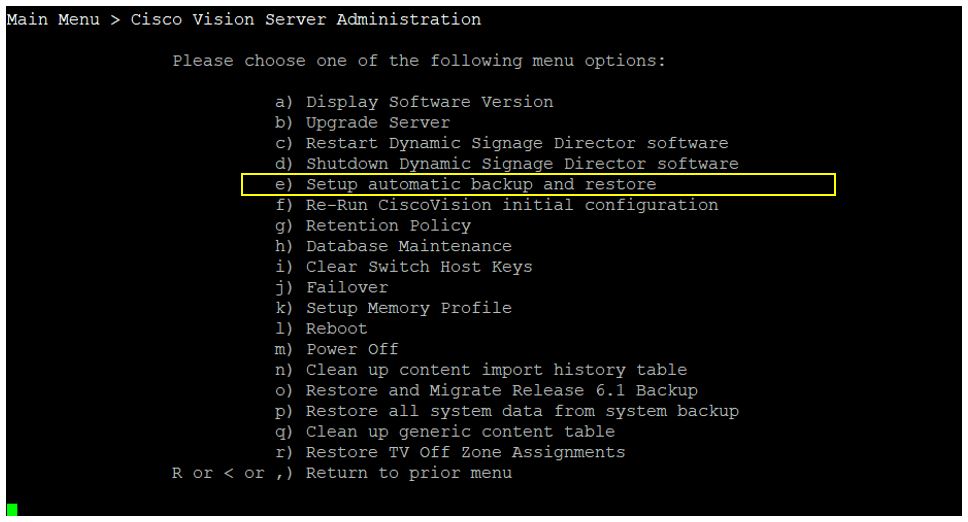This screenshot has width=968, height=522.
Task: Choose the Upgrade Server menu entry
Action: tap(378, 123)
